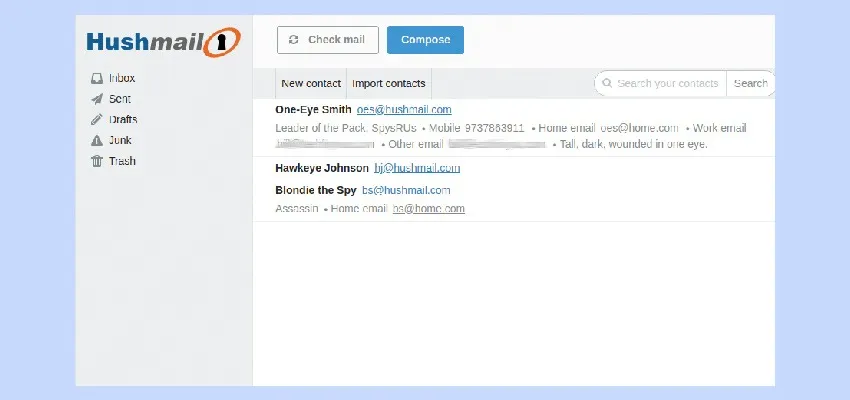Open the Sent folder

point(120,99)
